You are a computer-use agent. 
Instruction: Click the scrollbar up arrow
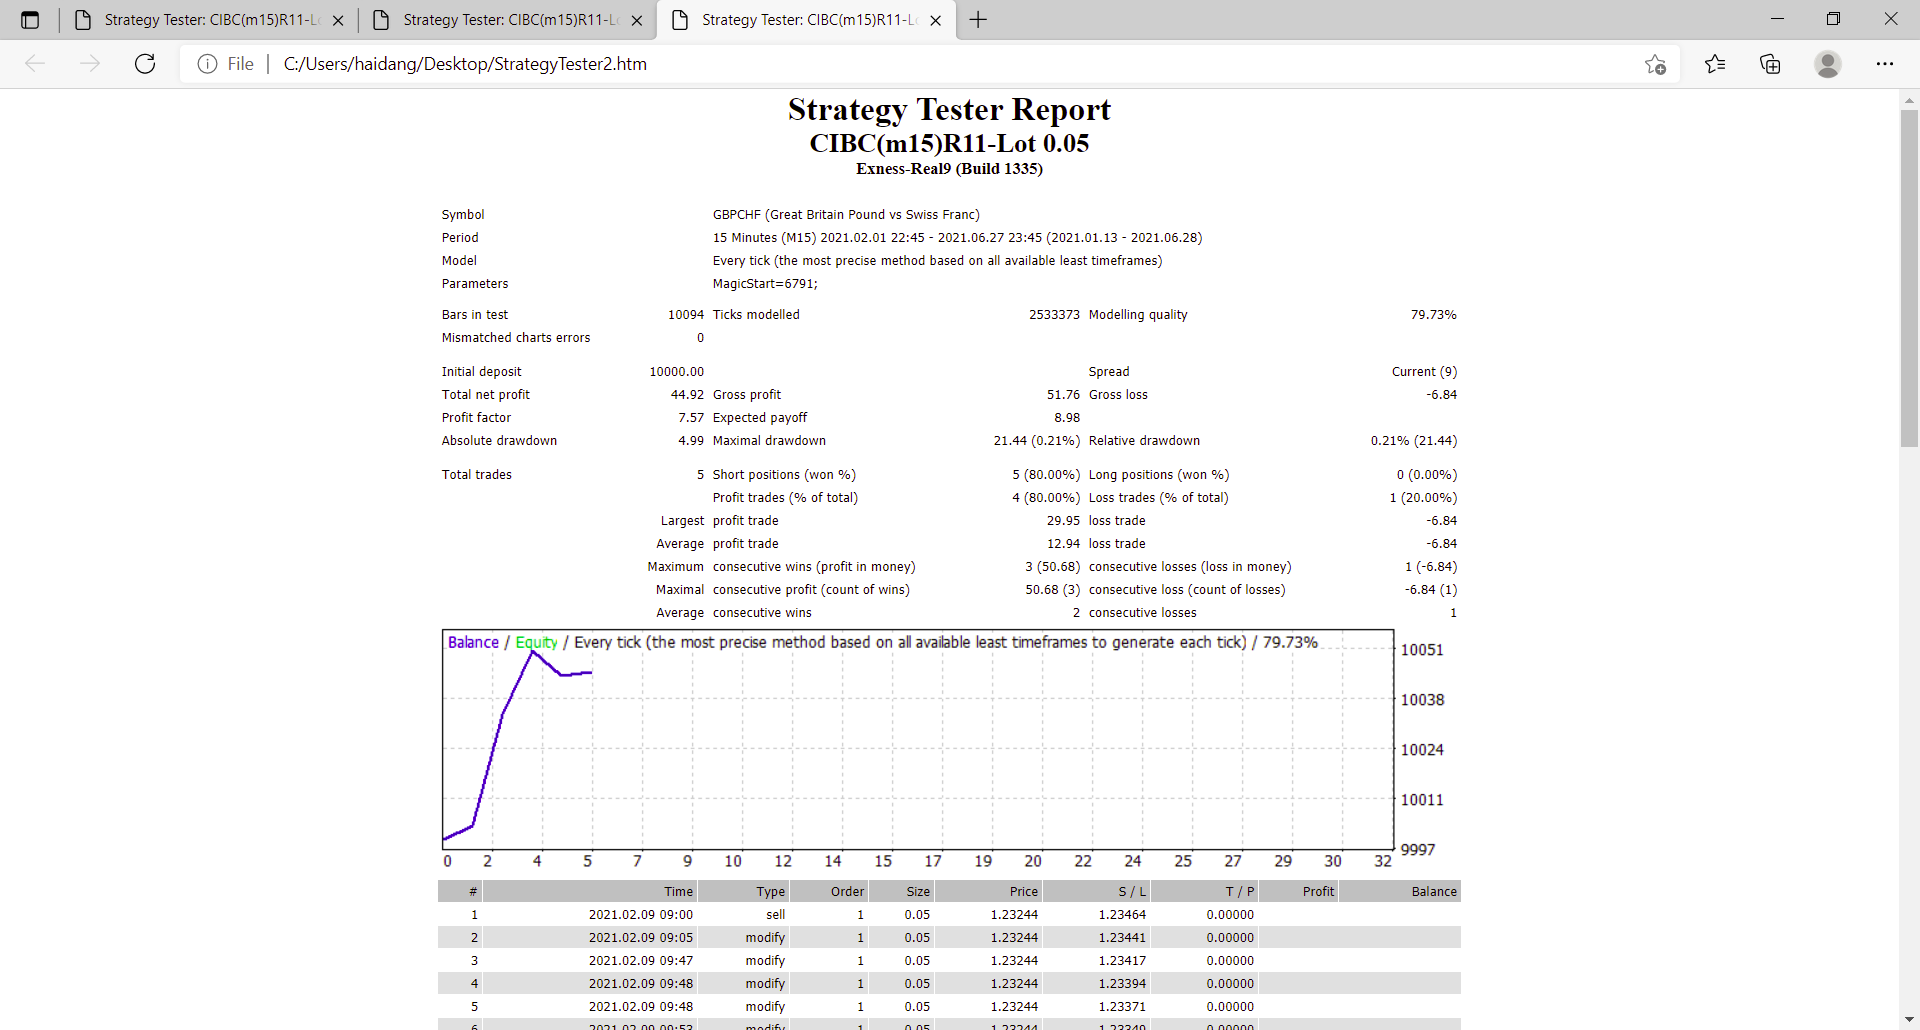tap(1909, 100)
